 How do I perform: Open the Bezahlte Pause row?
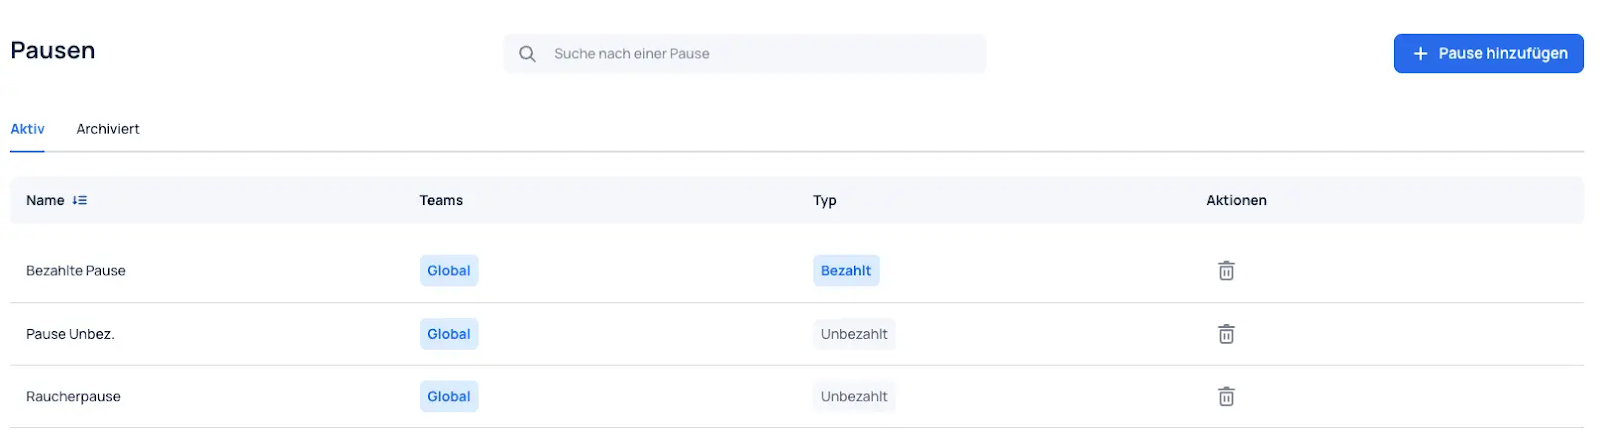pos(797,271)
